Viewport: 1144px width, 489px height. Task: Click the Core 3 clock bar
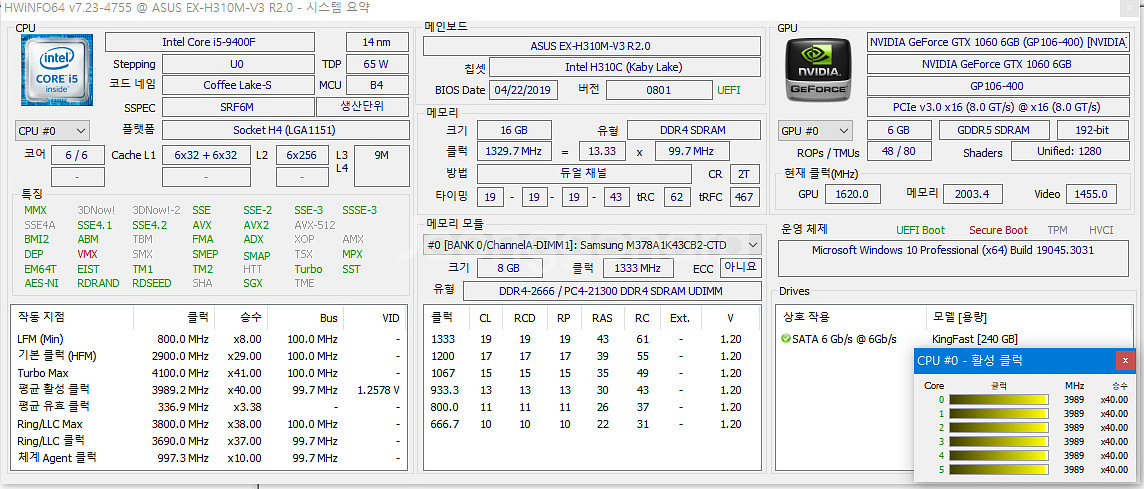(999, 442)
